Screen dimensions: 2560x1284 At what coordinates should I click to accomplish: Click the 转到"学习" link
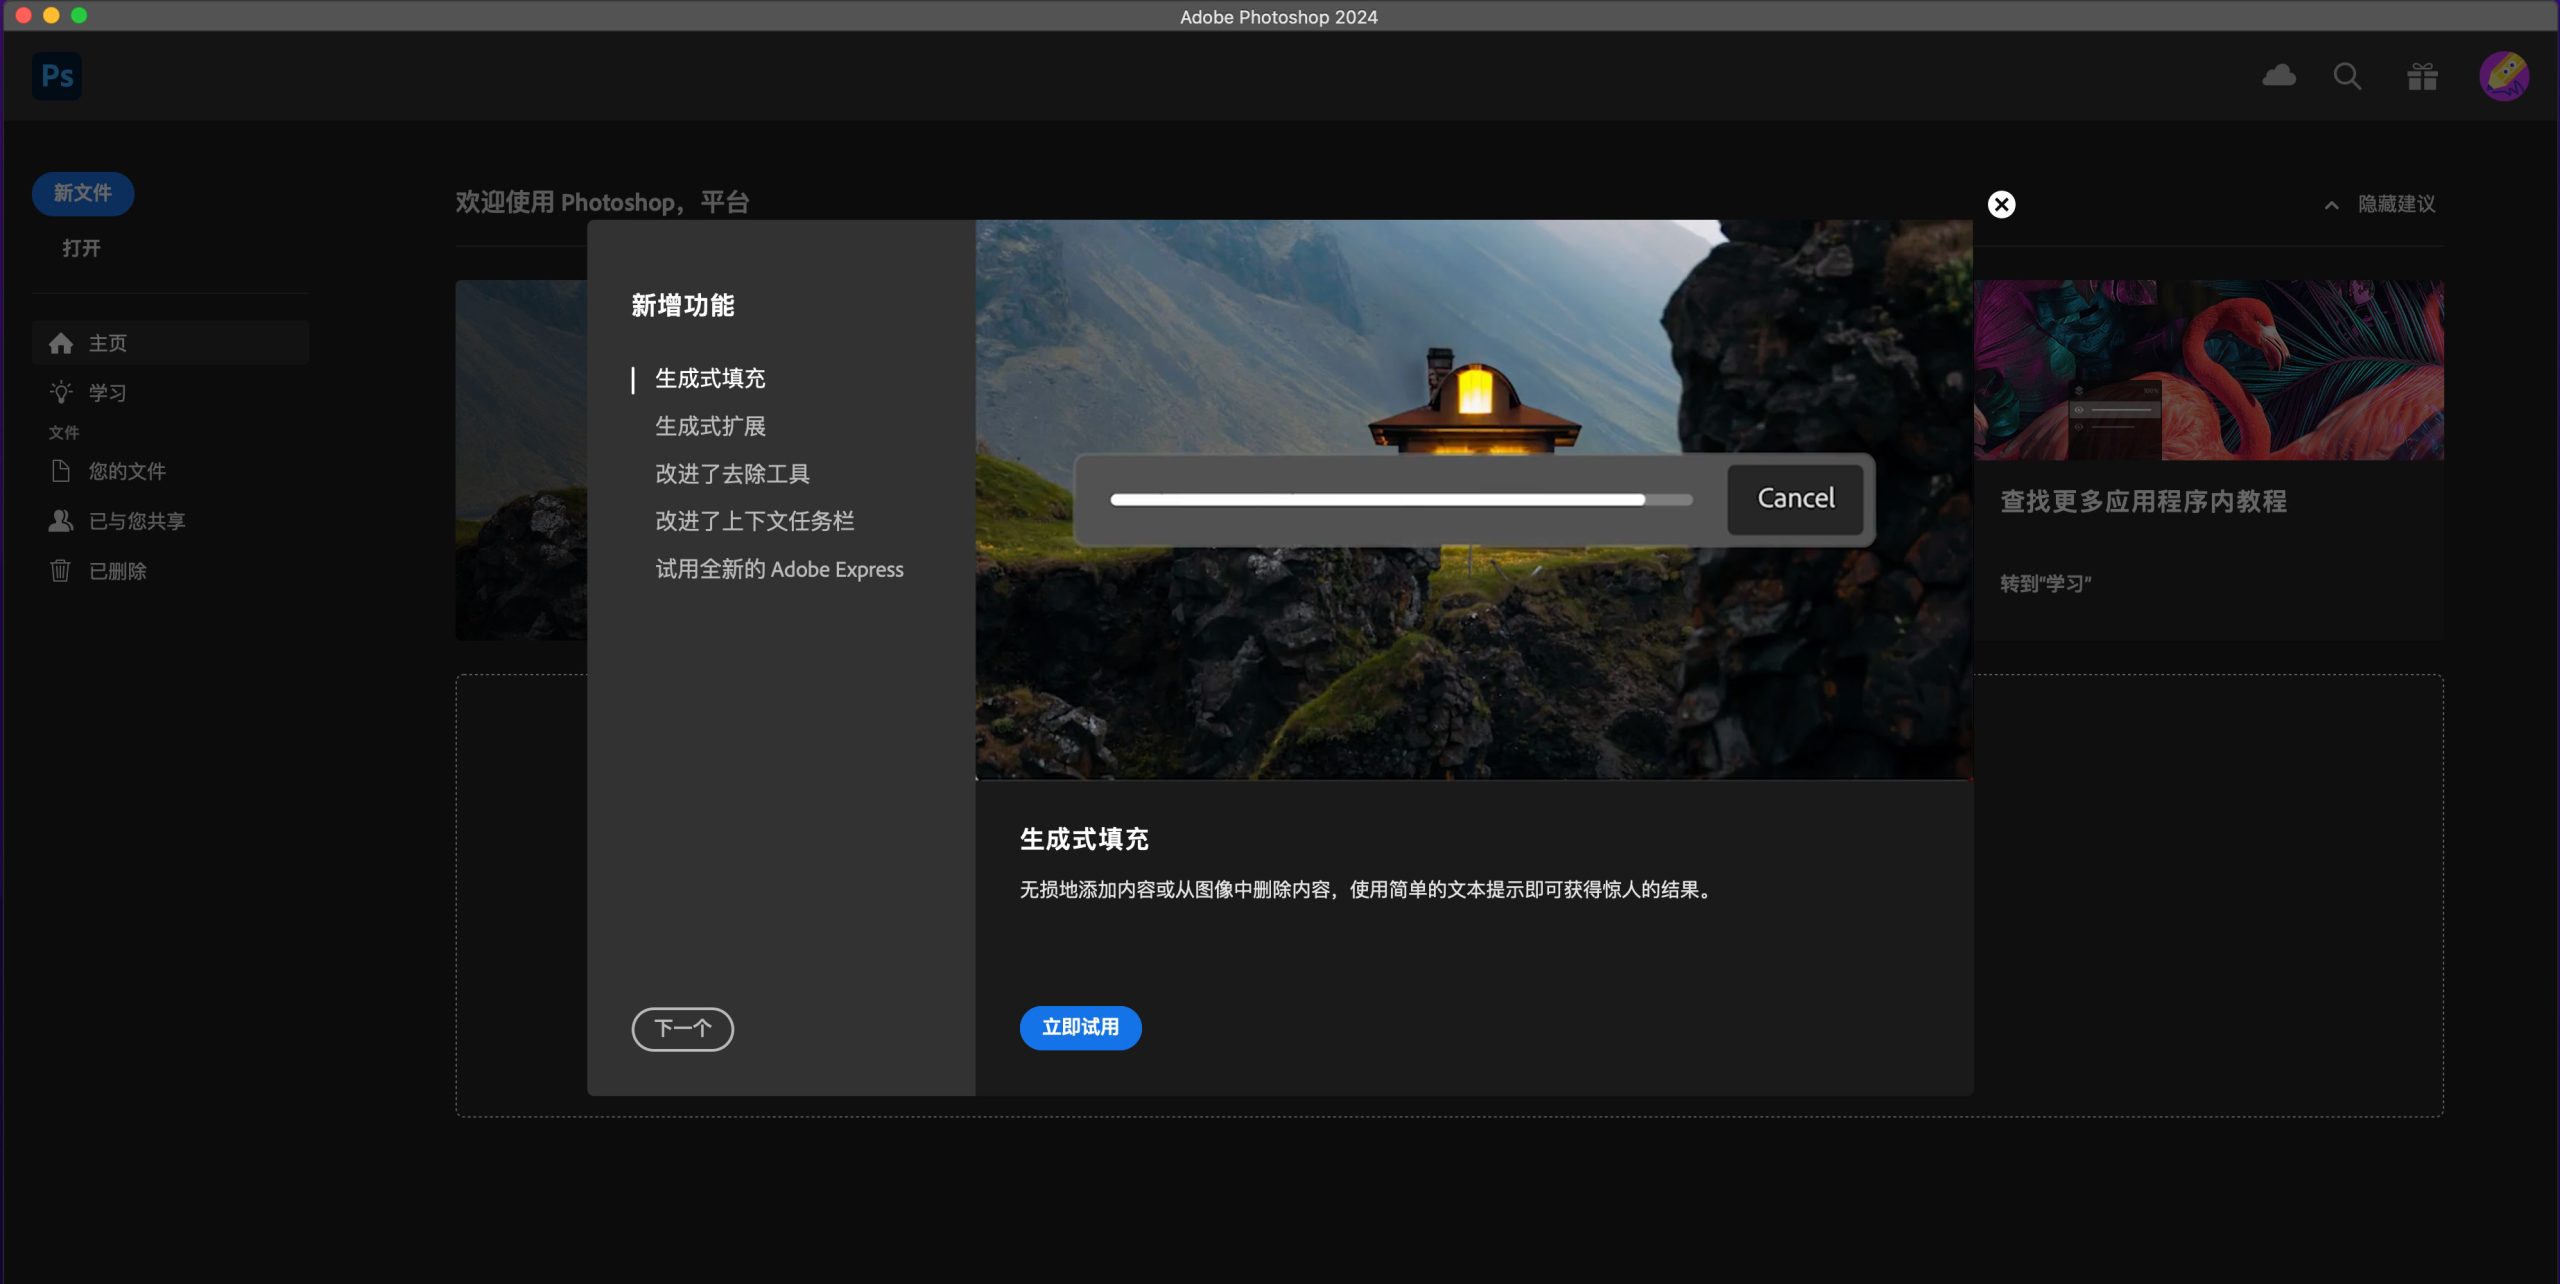pyautogui.click(x=2045, y=584)
